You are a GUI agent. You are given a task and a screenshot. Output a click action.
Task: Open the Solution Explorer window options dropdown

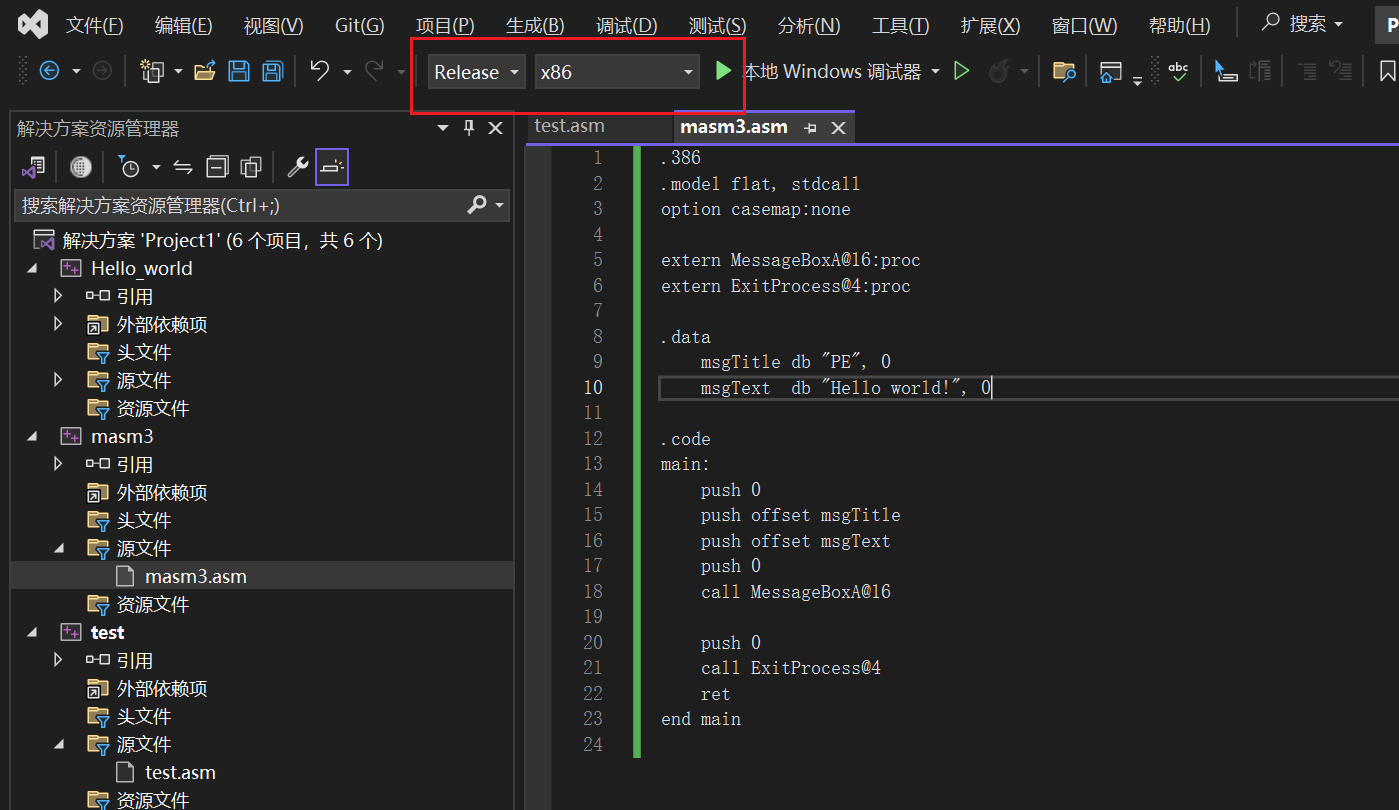tap(444, 128)
